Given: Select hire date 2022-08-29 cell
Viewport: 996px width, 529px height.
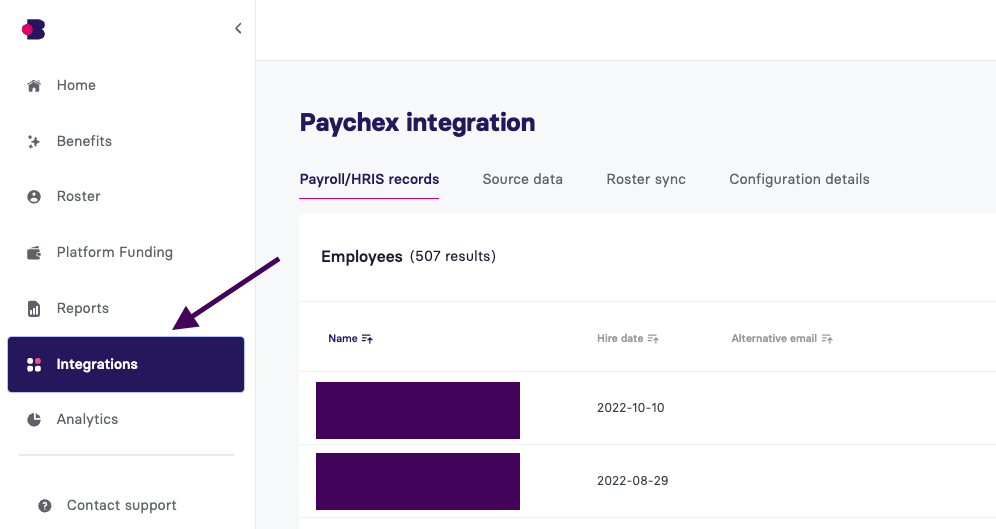Looking at the screenshot, I should [x=633, y=481].
